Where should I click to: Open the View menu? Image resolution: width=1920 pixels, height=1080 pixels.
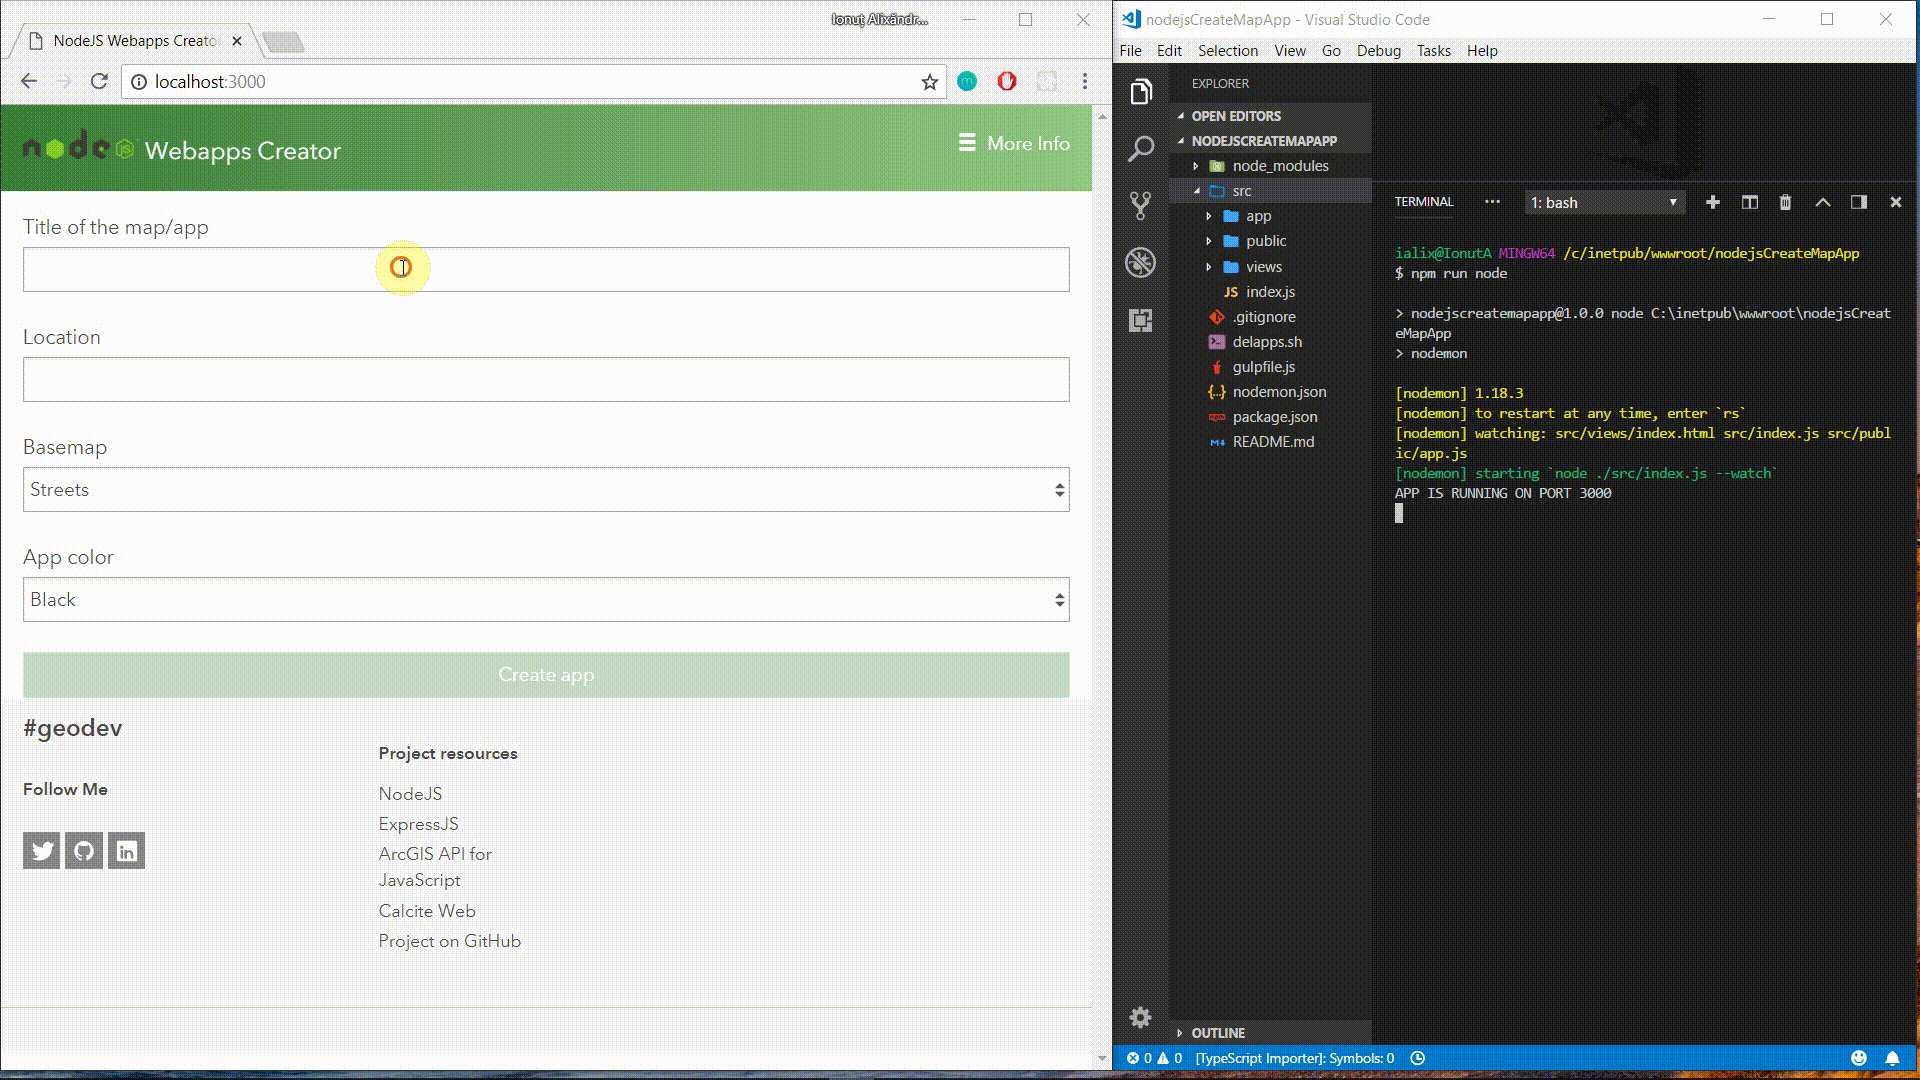(1290, 51)
